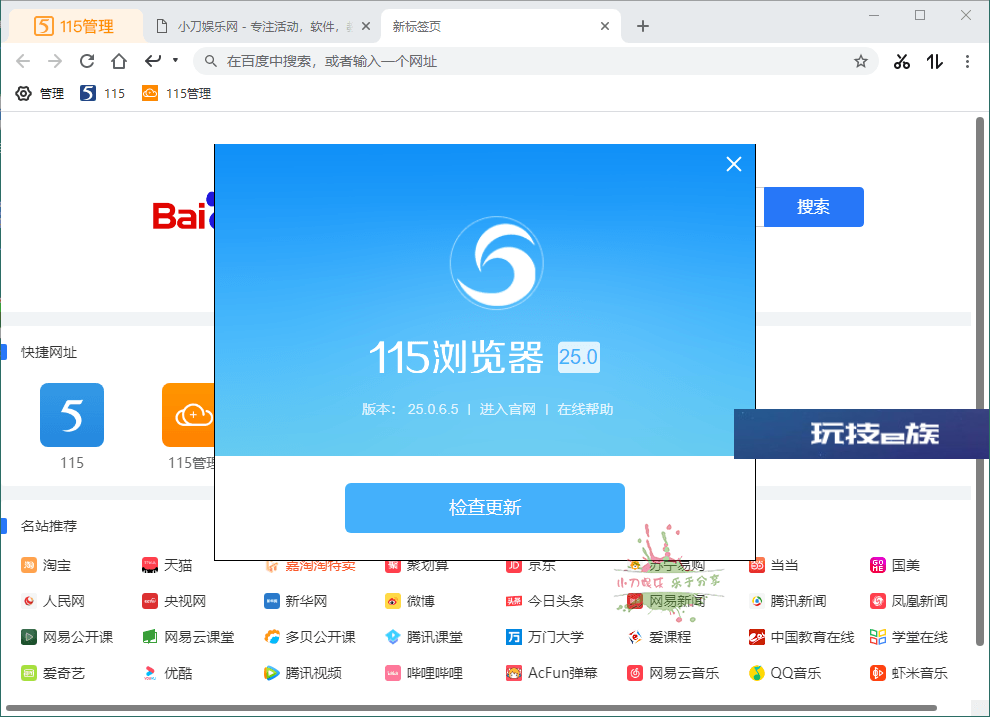The height and width of the screenshot is (717, 990).
Task: Reload the current page
Action: click(x=87, y=61)
